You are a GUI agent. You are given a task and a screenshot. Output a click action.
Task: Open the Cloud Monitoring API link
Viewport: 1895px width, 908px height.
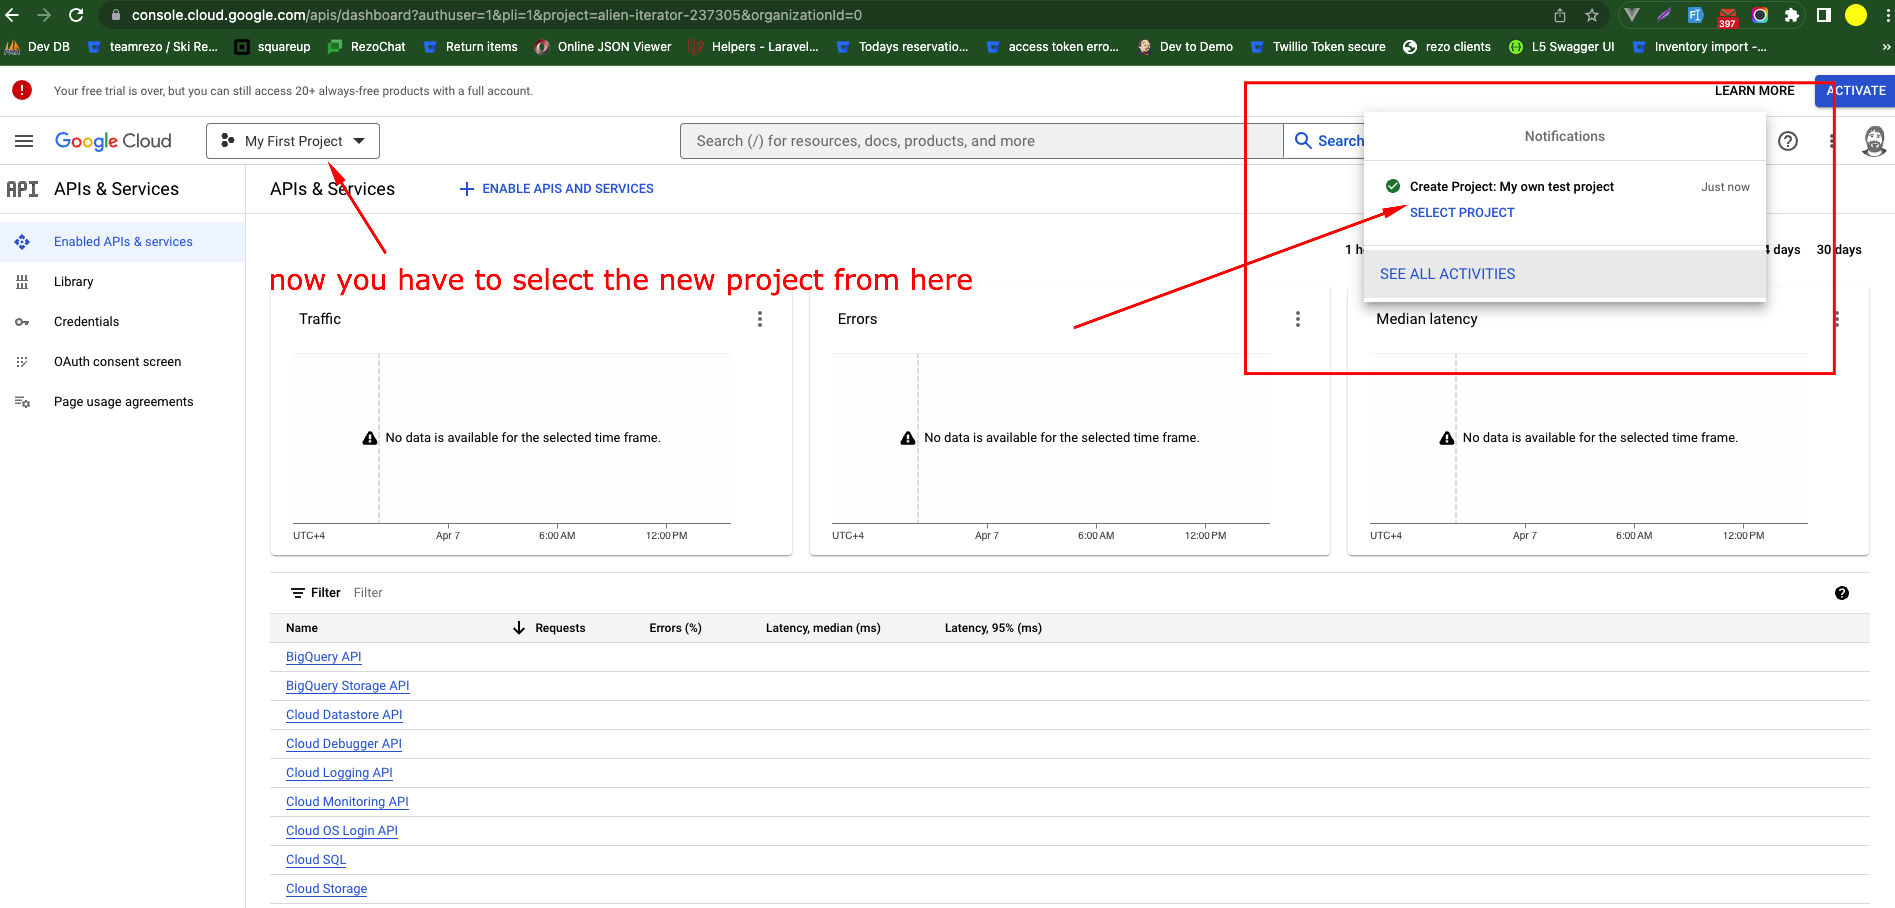point(347,802)
